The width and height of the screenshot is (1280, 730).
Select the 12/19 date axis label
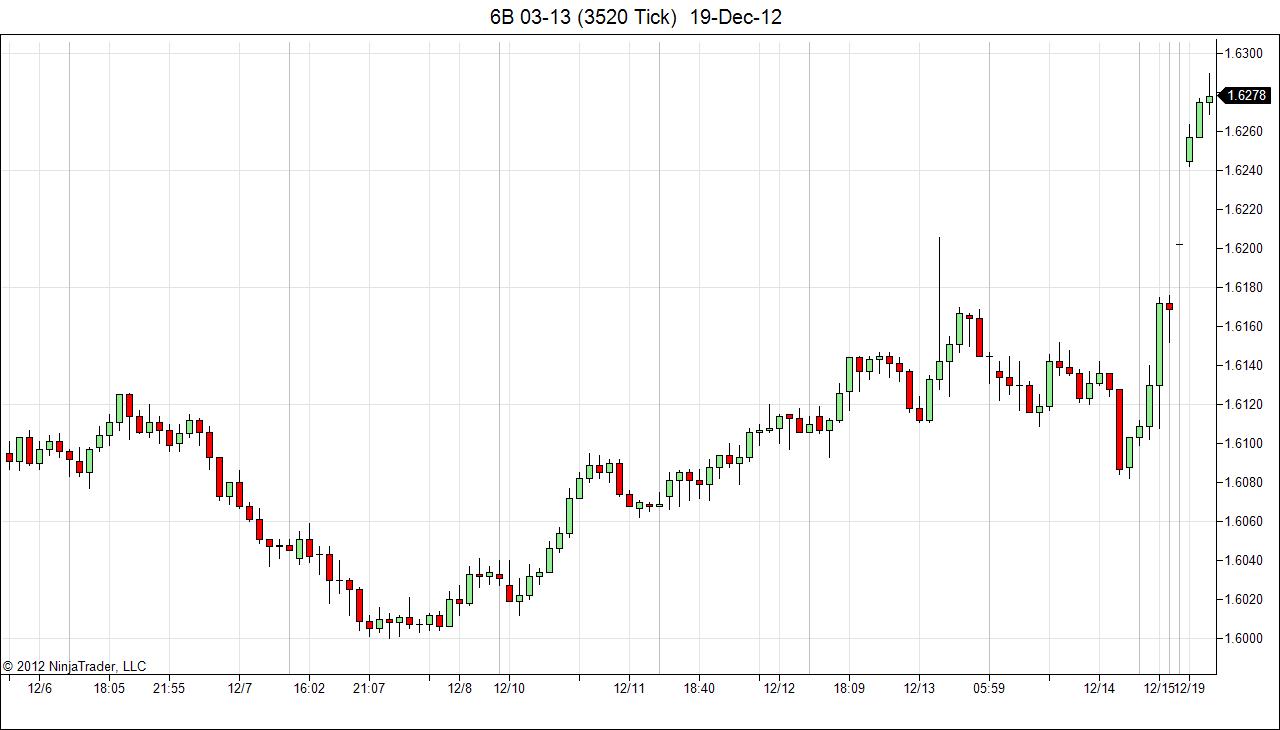click(1189, 688)
